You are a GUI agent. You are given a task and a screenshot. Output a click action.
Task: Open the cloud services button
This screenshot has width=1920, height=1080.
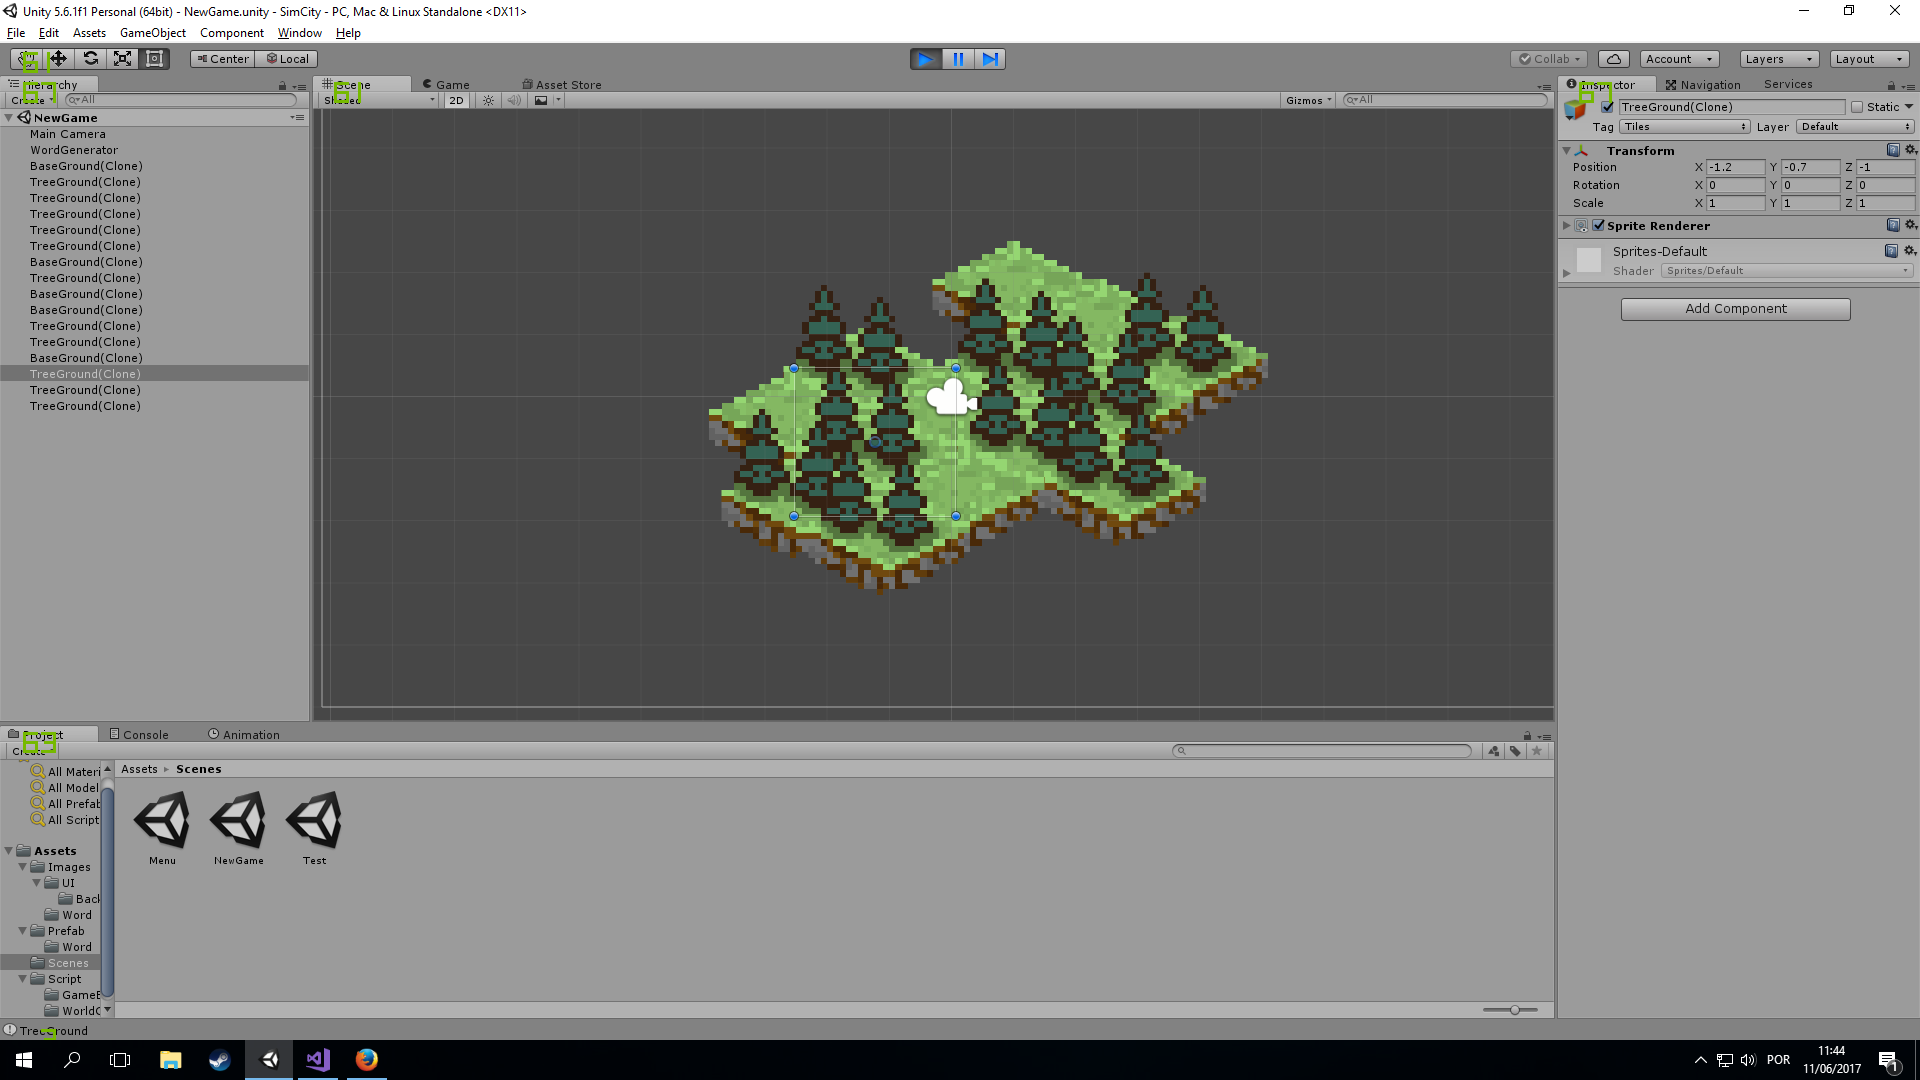[x=1614, y=59]
